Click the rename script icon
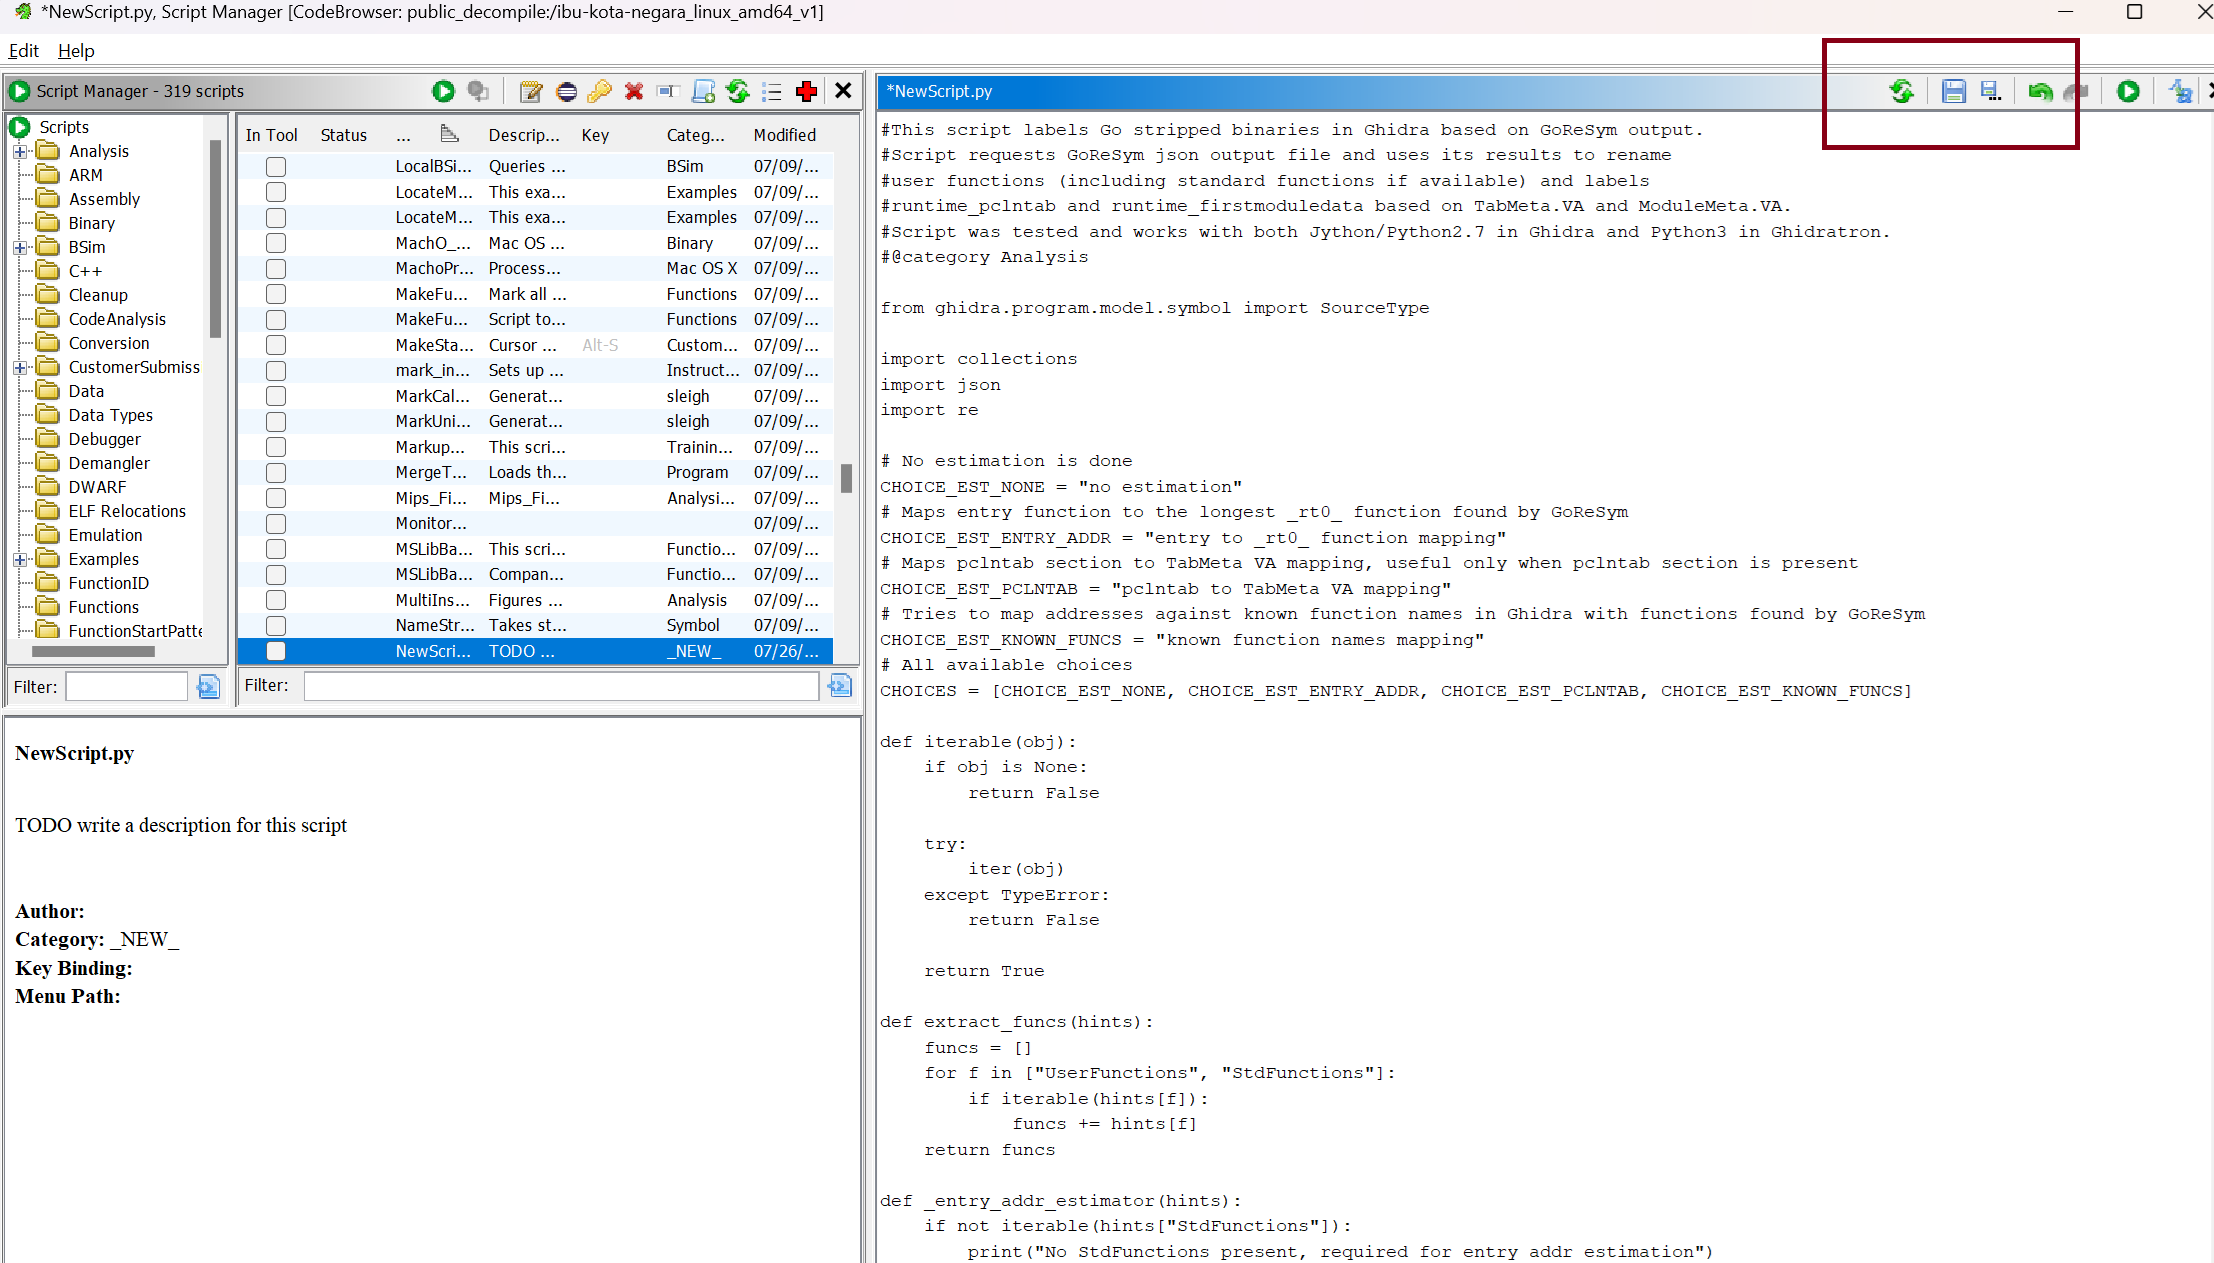The width and height of the screenshot is (2214, 1263). [668, 91]
